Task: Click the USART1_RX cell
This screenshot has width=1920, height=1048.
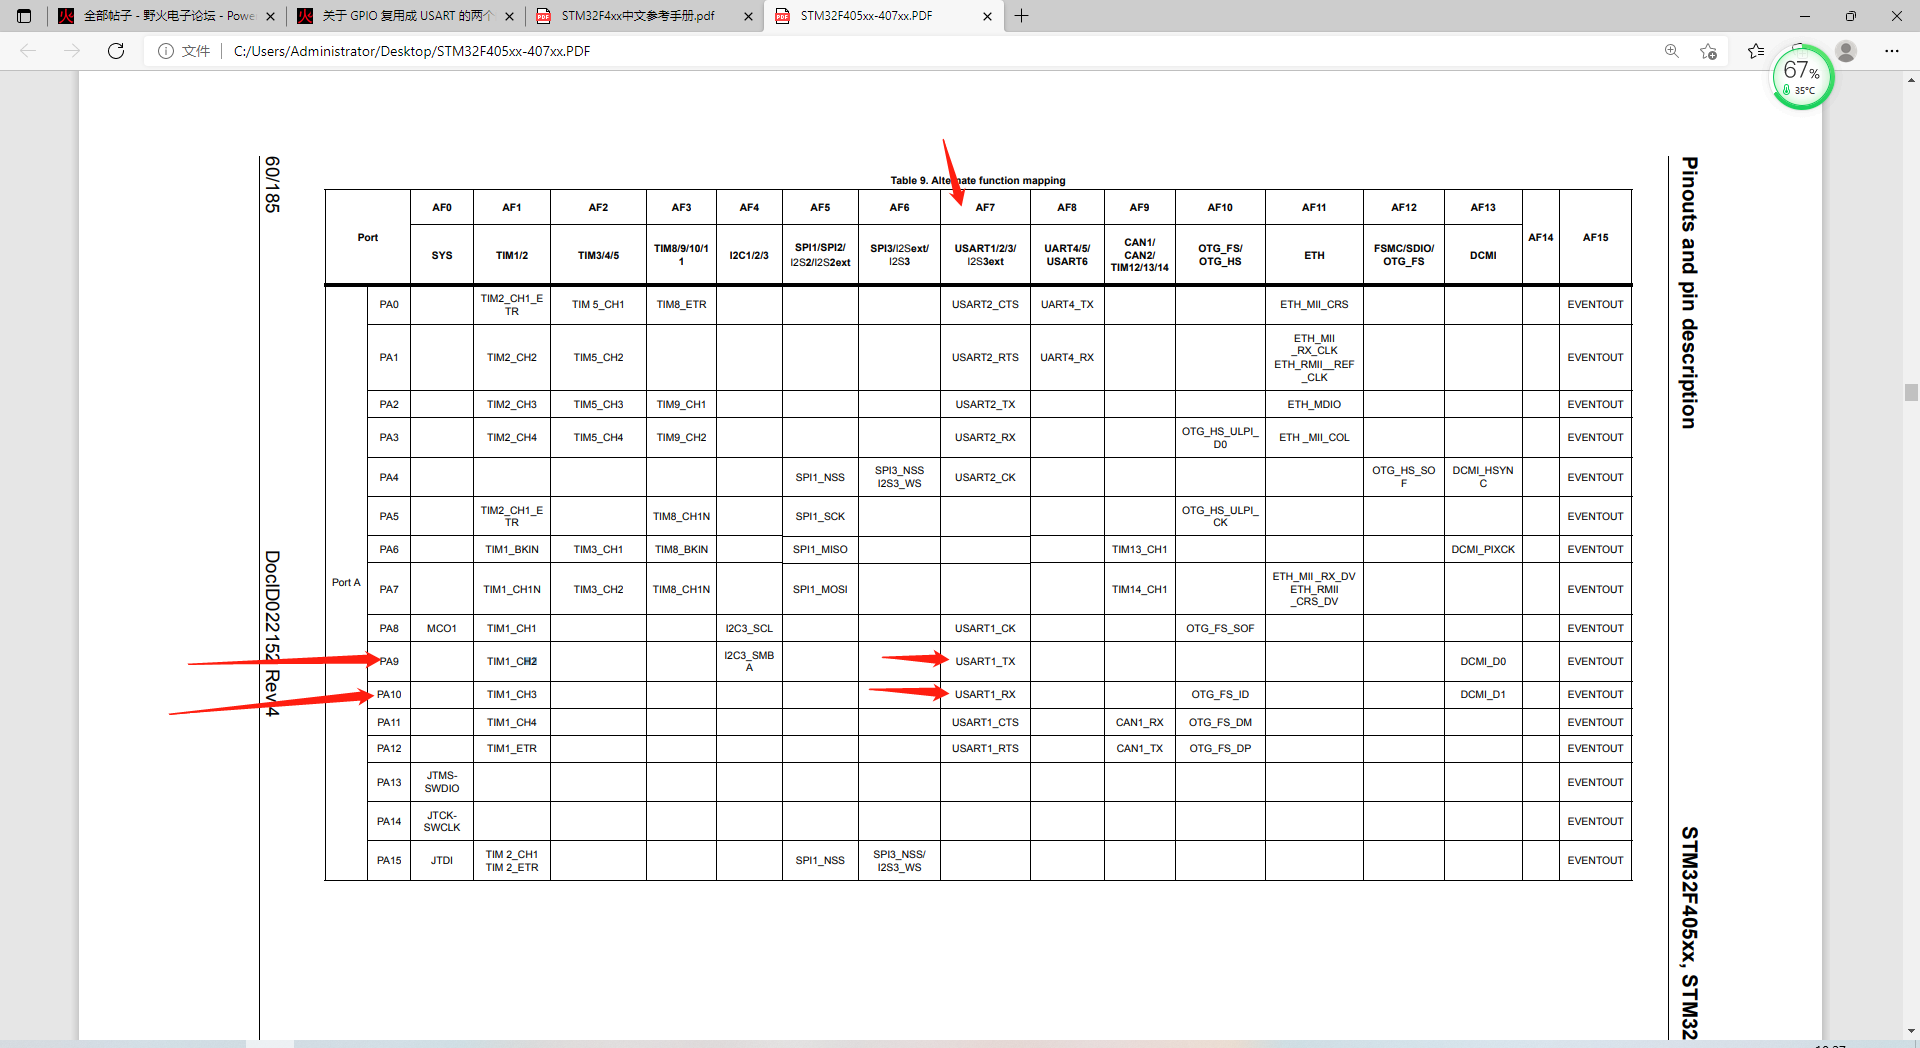Action: [985, 694]
